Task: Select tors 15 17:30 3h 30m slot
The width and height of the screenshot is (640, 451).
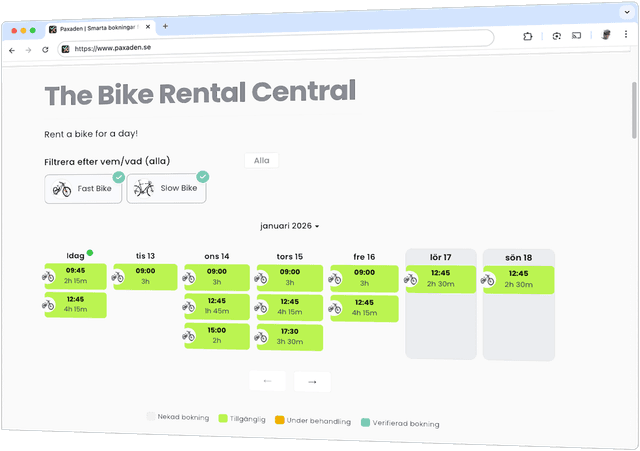Action: click(290, 337)
